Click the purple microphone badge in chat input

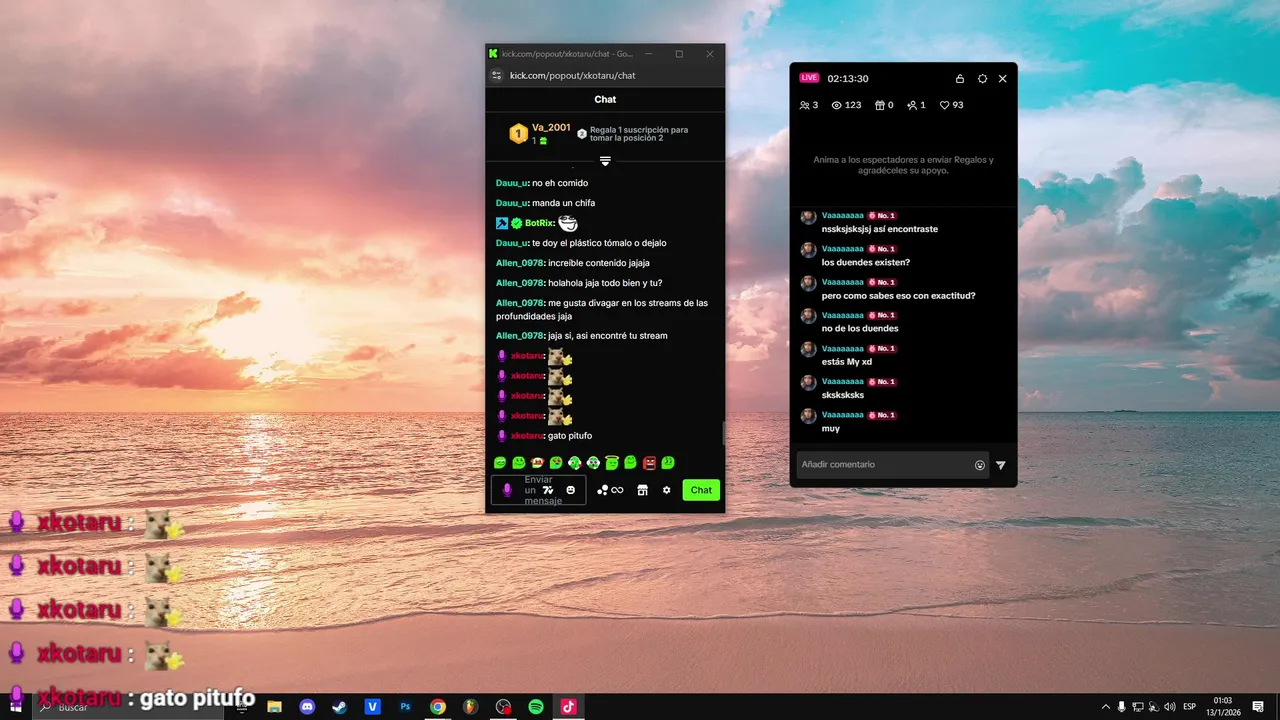pos(507,490)
